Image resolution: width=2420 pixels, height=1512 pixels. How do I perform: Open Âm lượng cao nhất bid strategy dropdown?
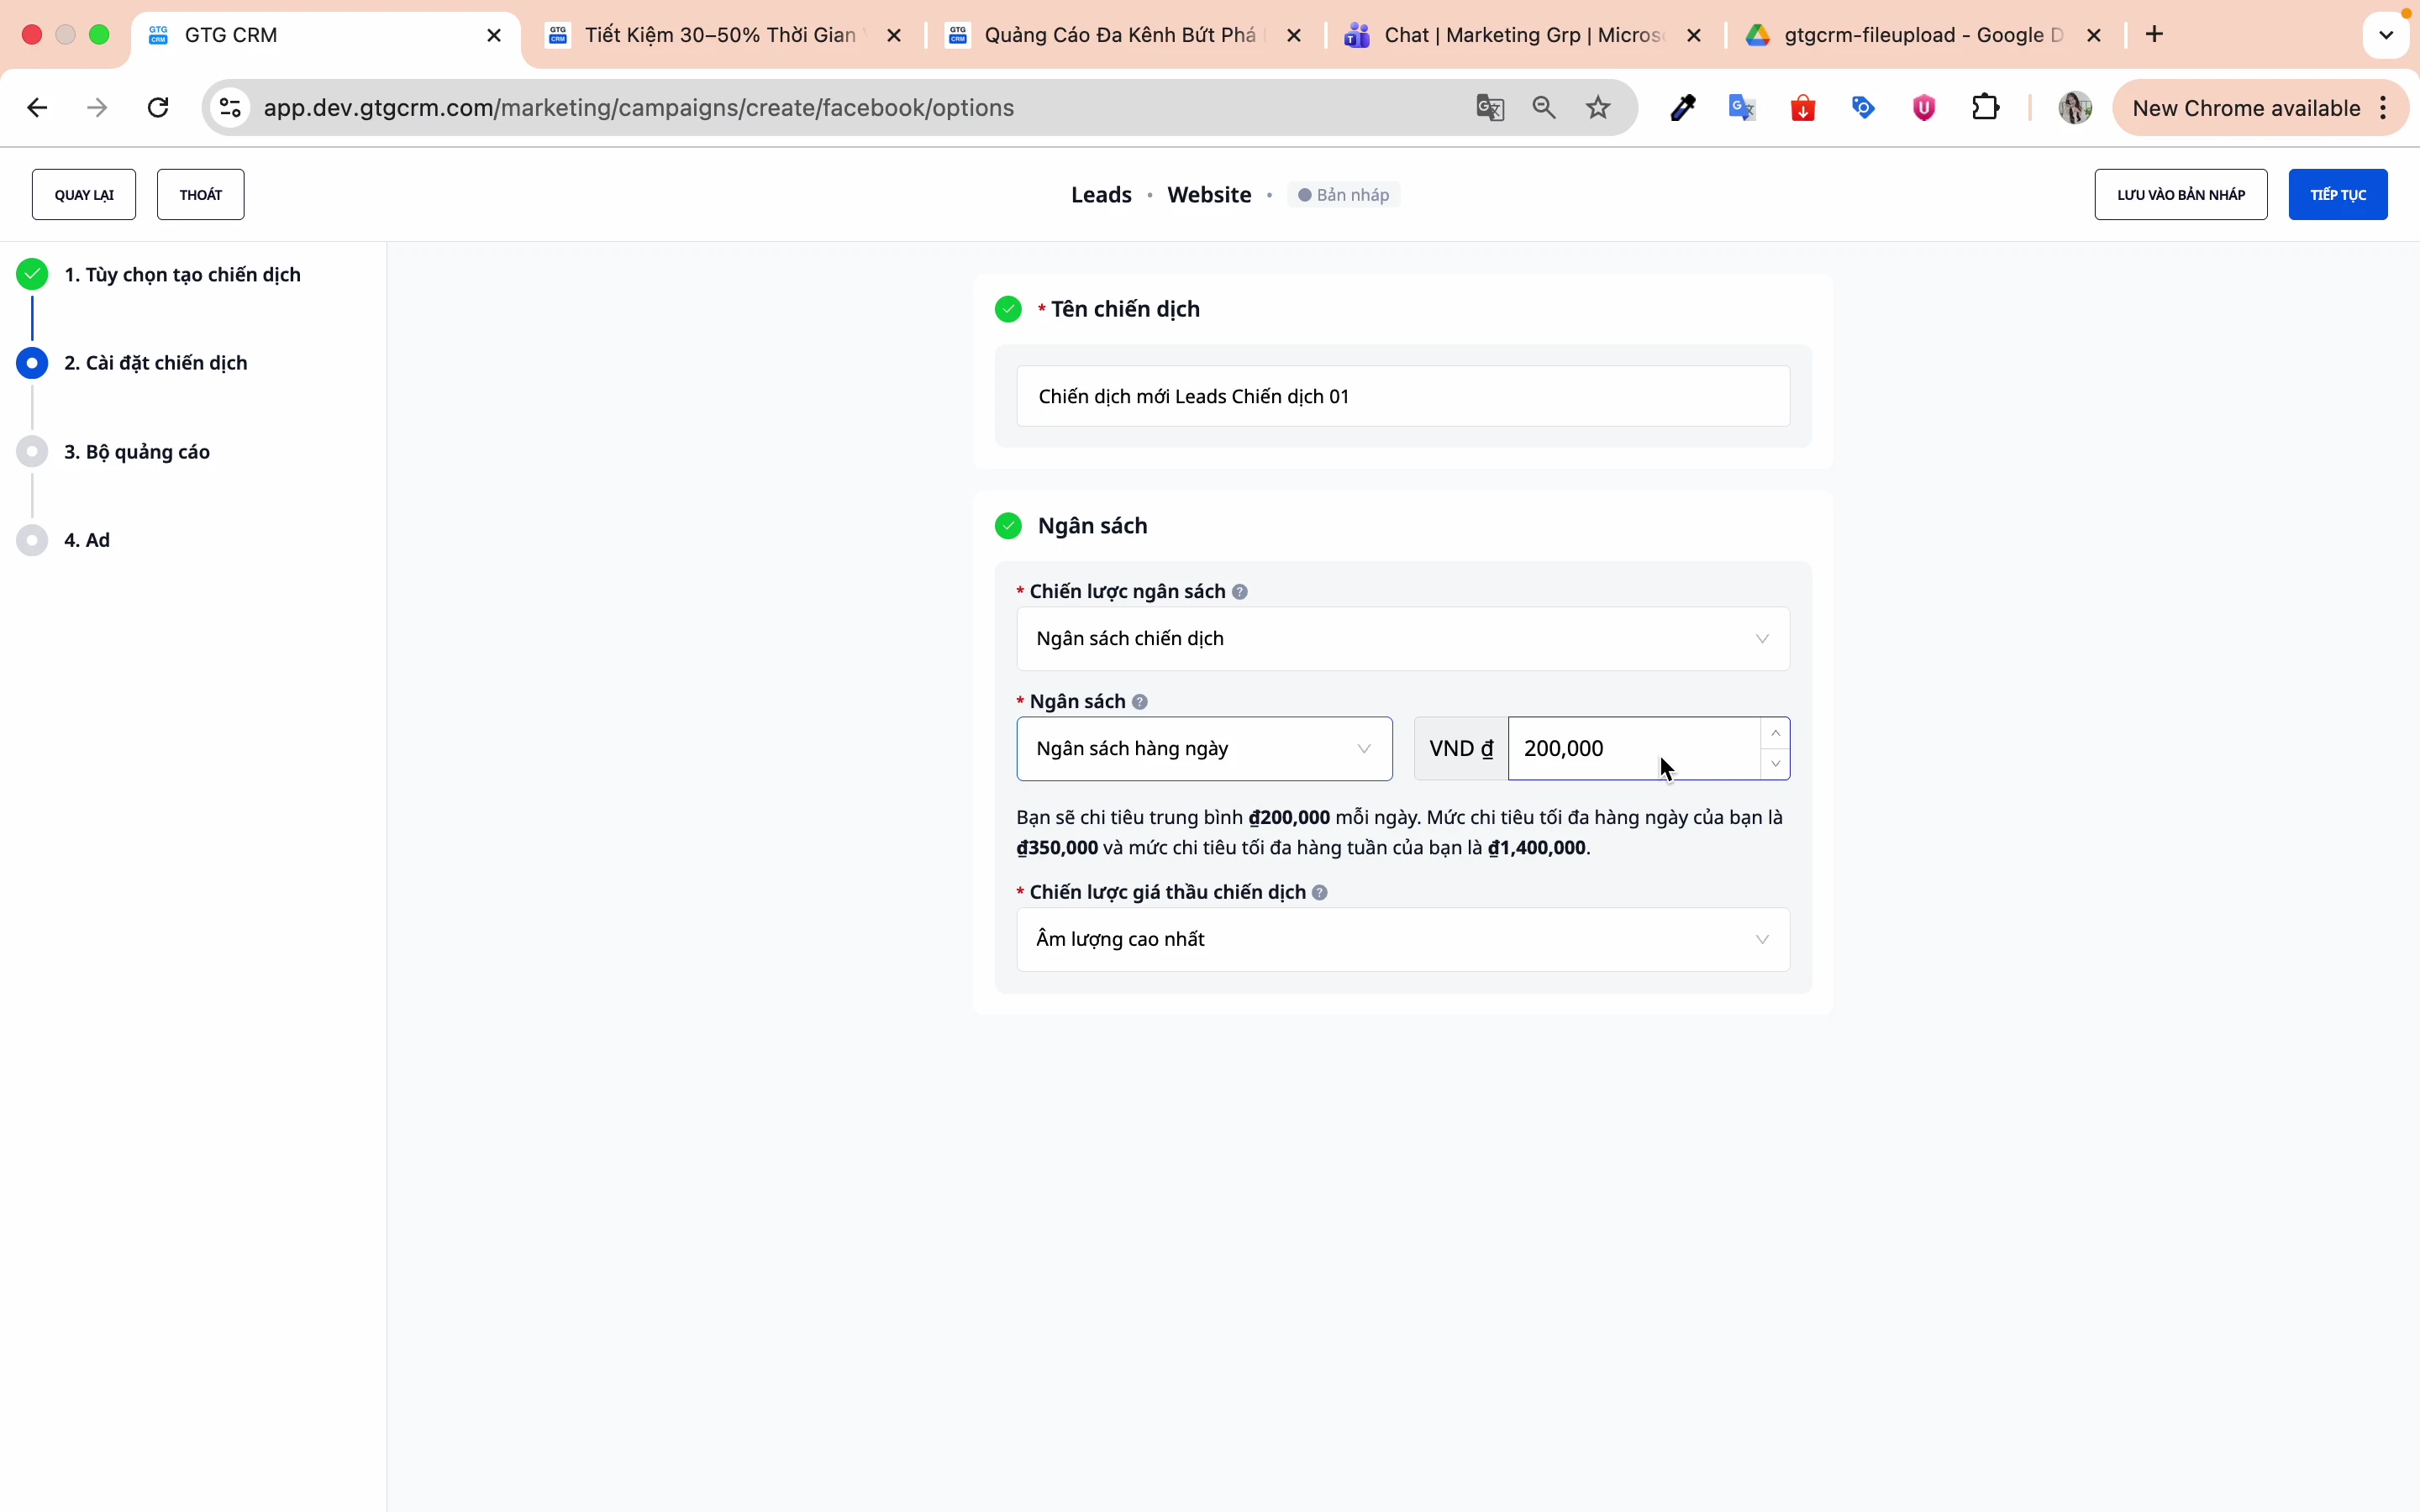point(1402,939)
